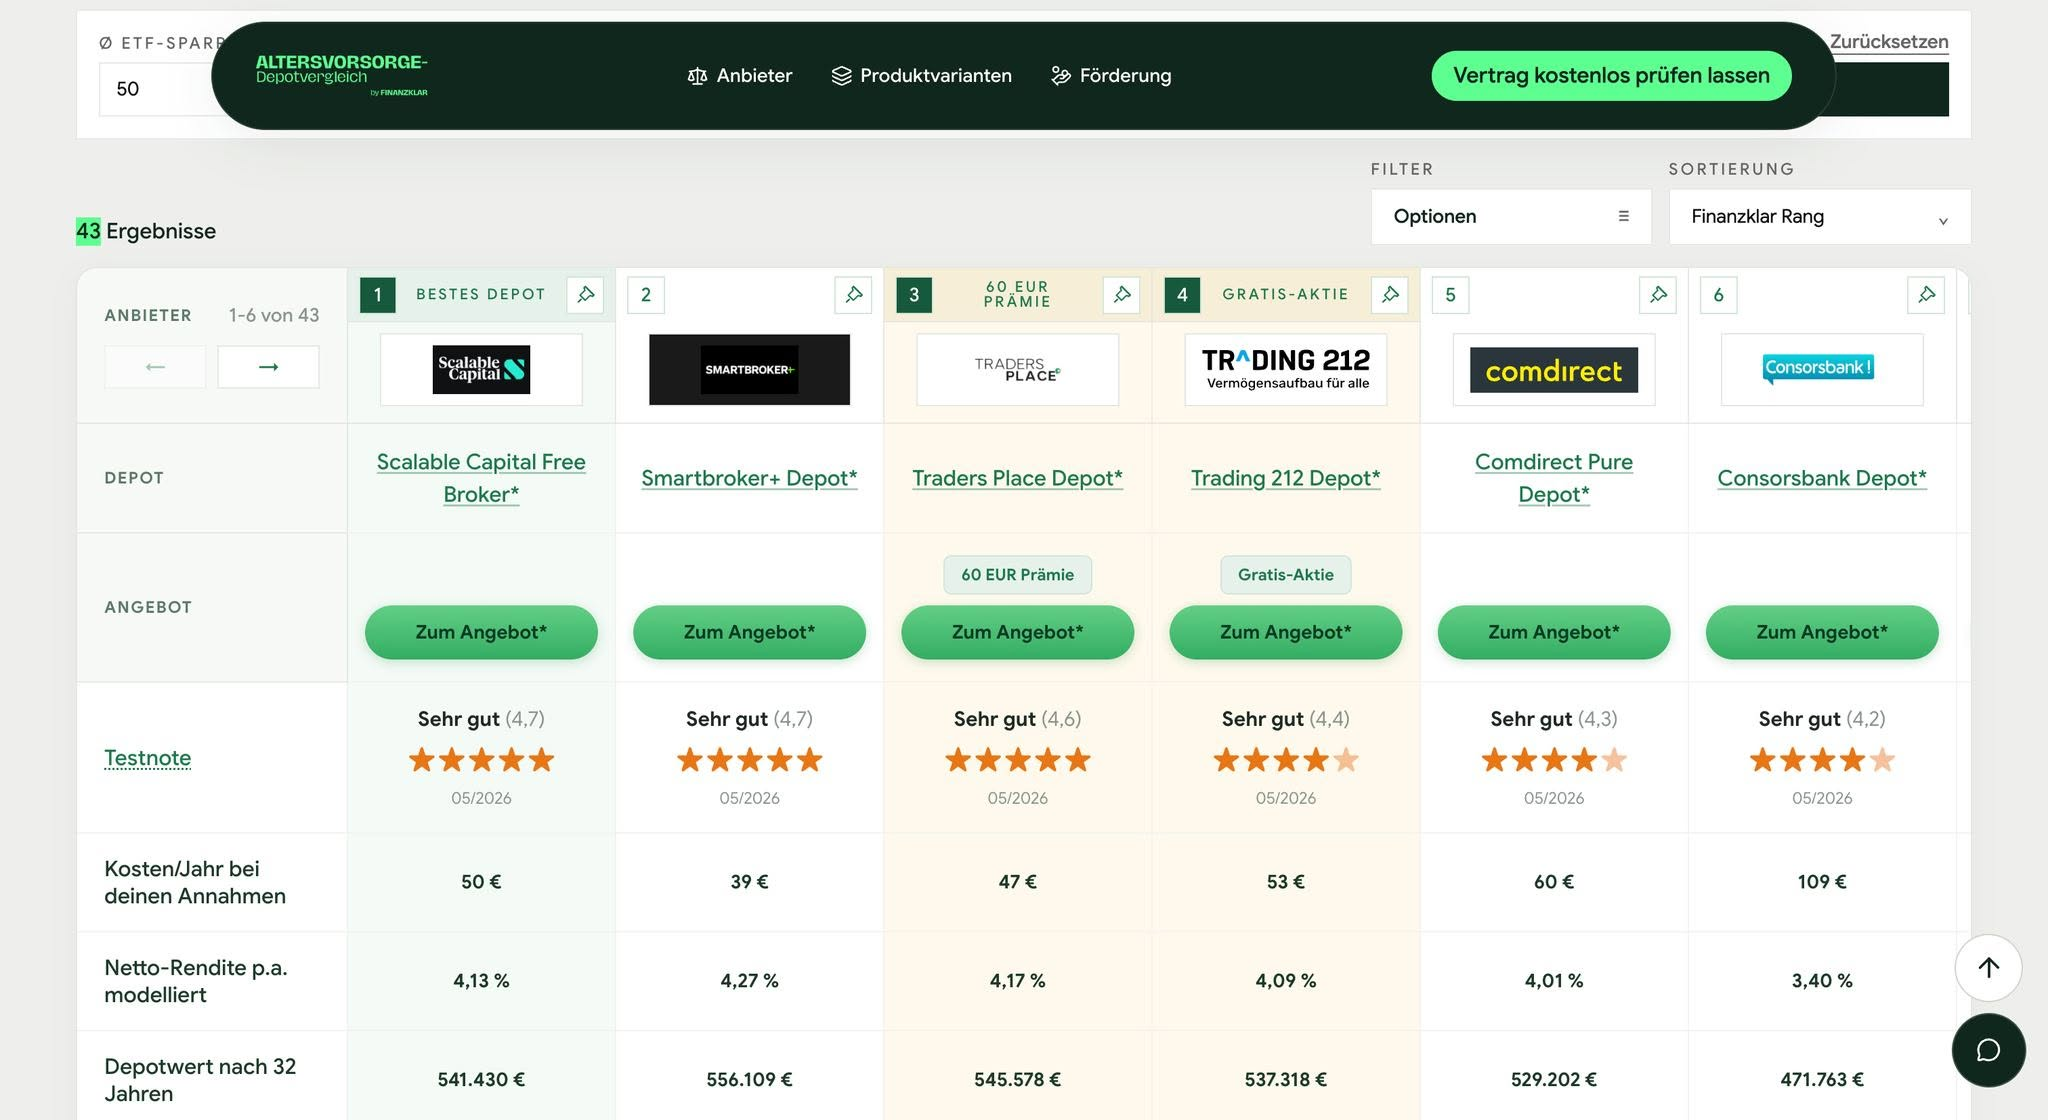The image size is (2048, 1120).
Task: Click the '43 Ergebnisse' result count
Action: click(146, 231)
